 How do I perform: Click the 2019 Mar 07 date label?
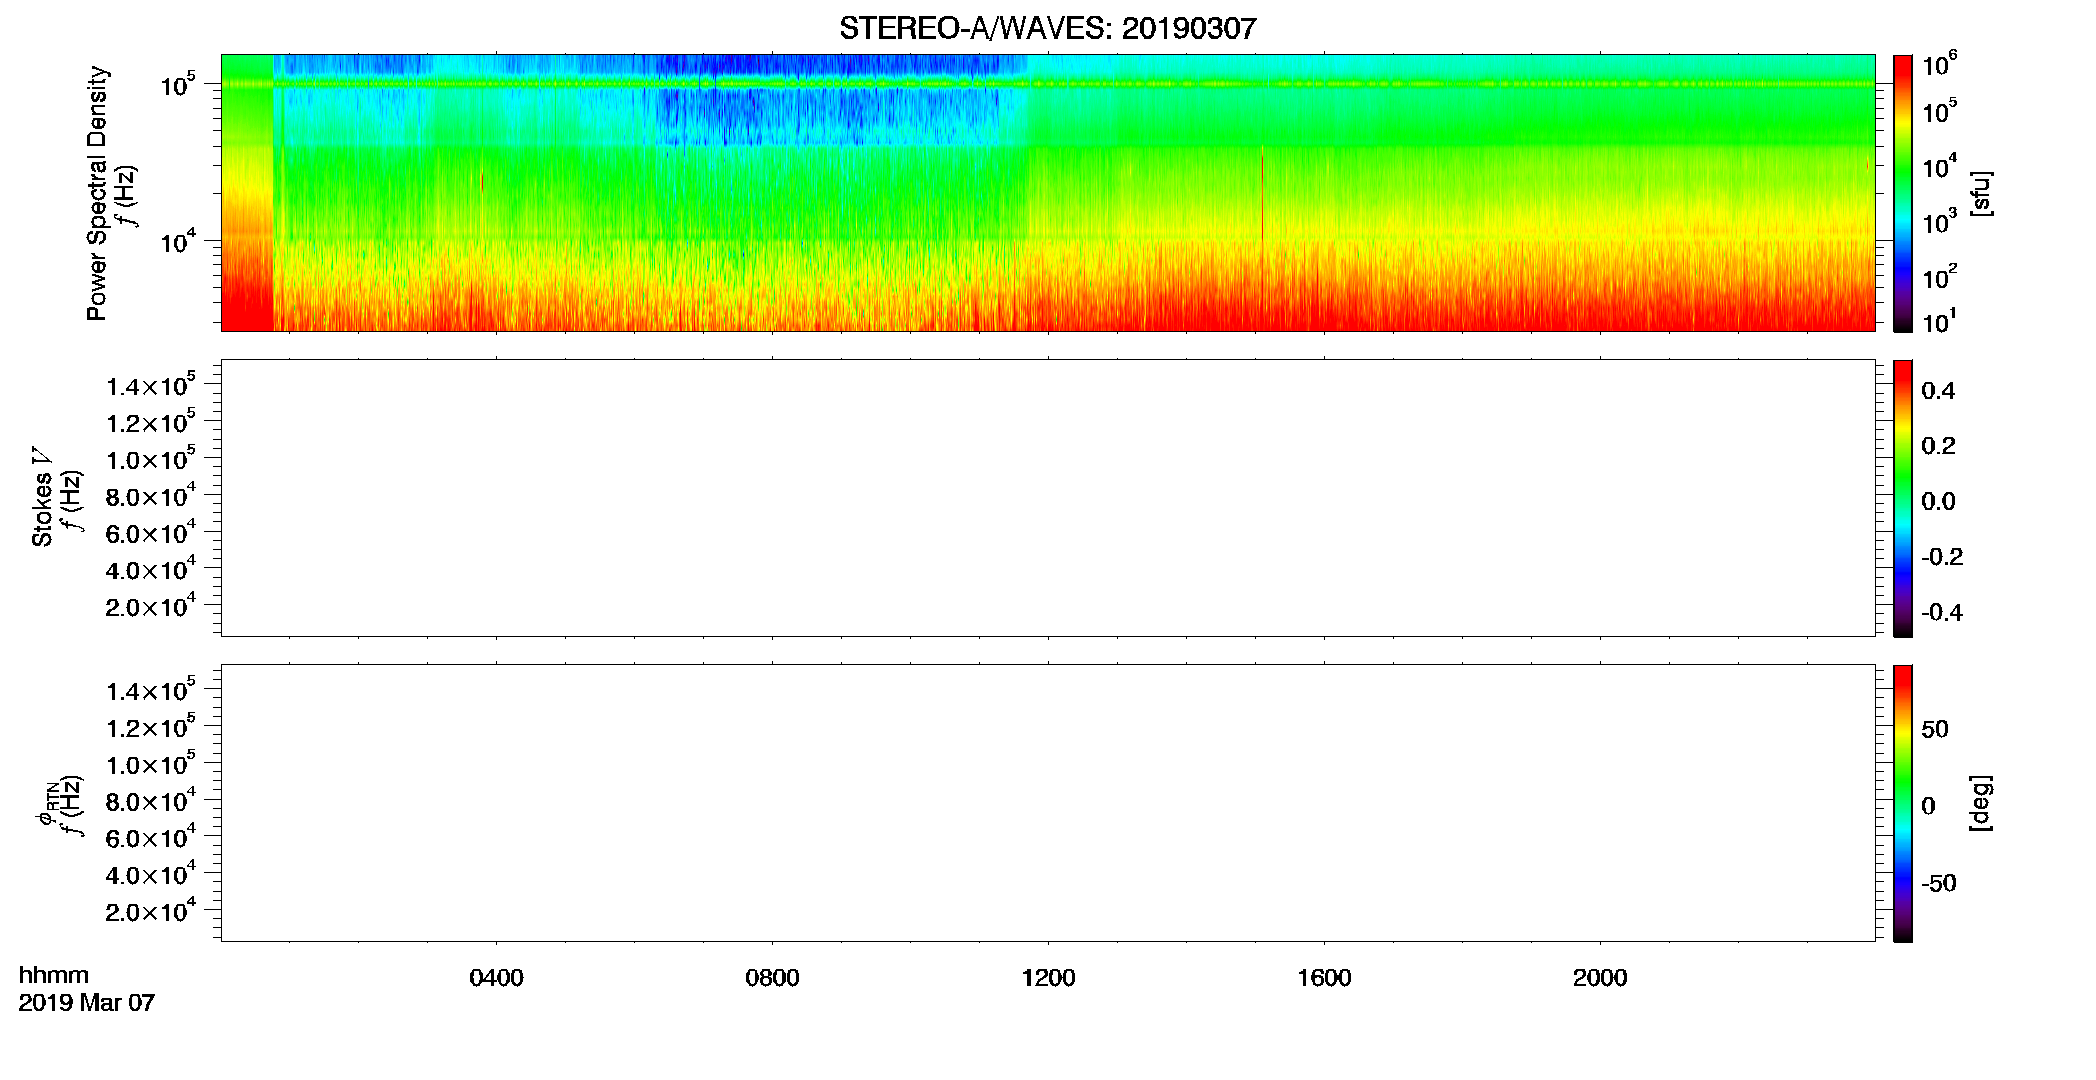click(x=87, y=1003)
